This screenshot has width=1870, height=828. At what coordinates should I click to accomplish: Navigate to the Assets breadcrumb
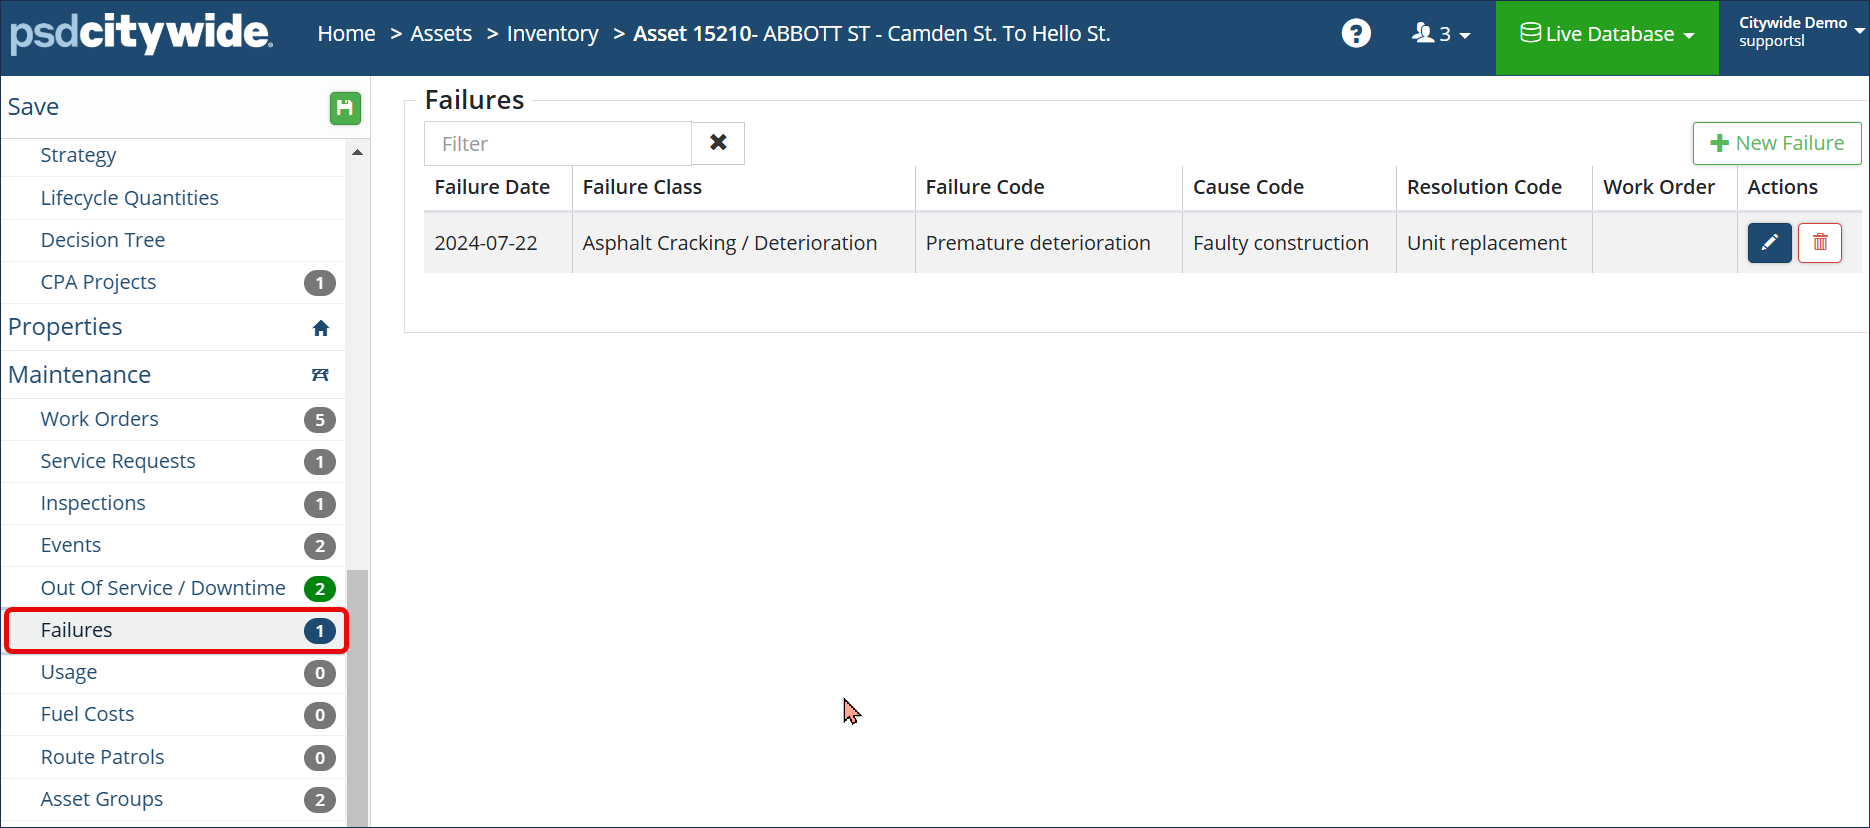click(x=441, y=34)
